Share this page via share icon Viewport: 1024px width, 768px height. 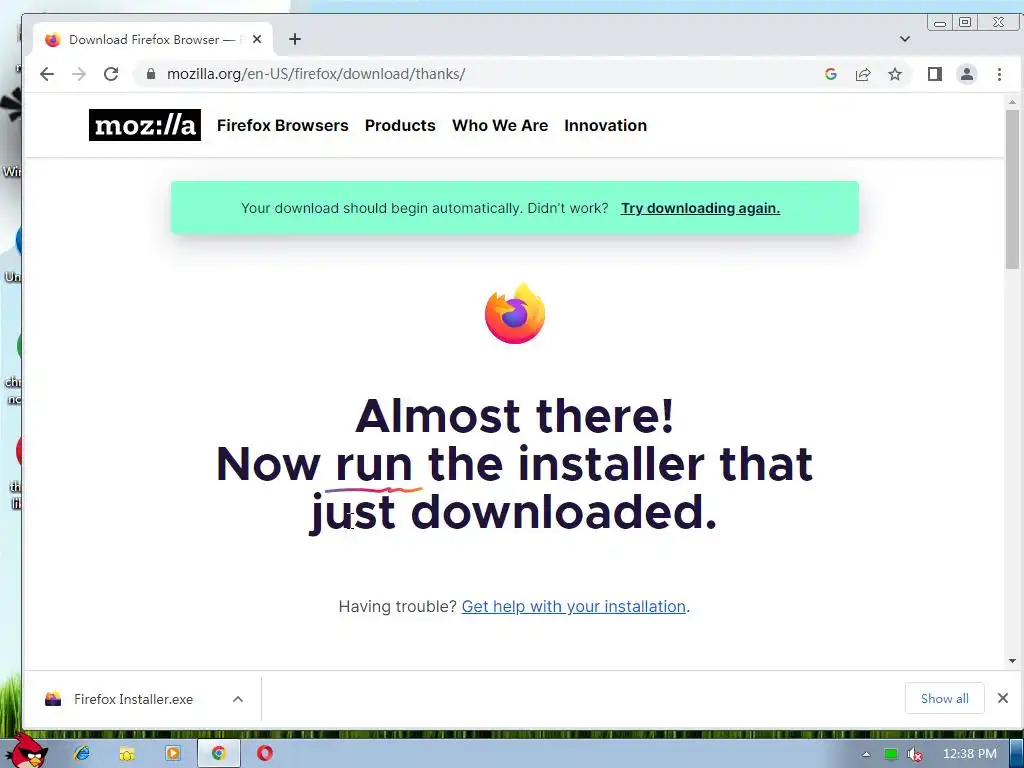point(863,74)
